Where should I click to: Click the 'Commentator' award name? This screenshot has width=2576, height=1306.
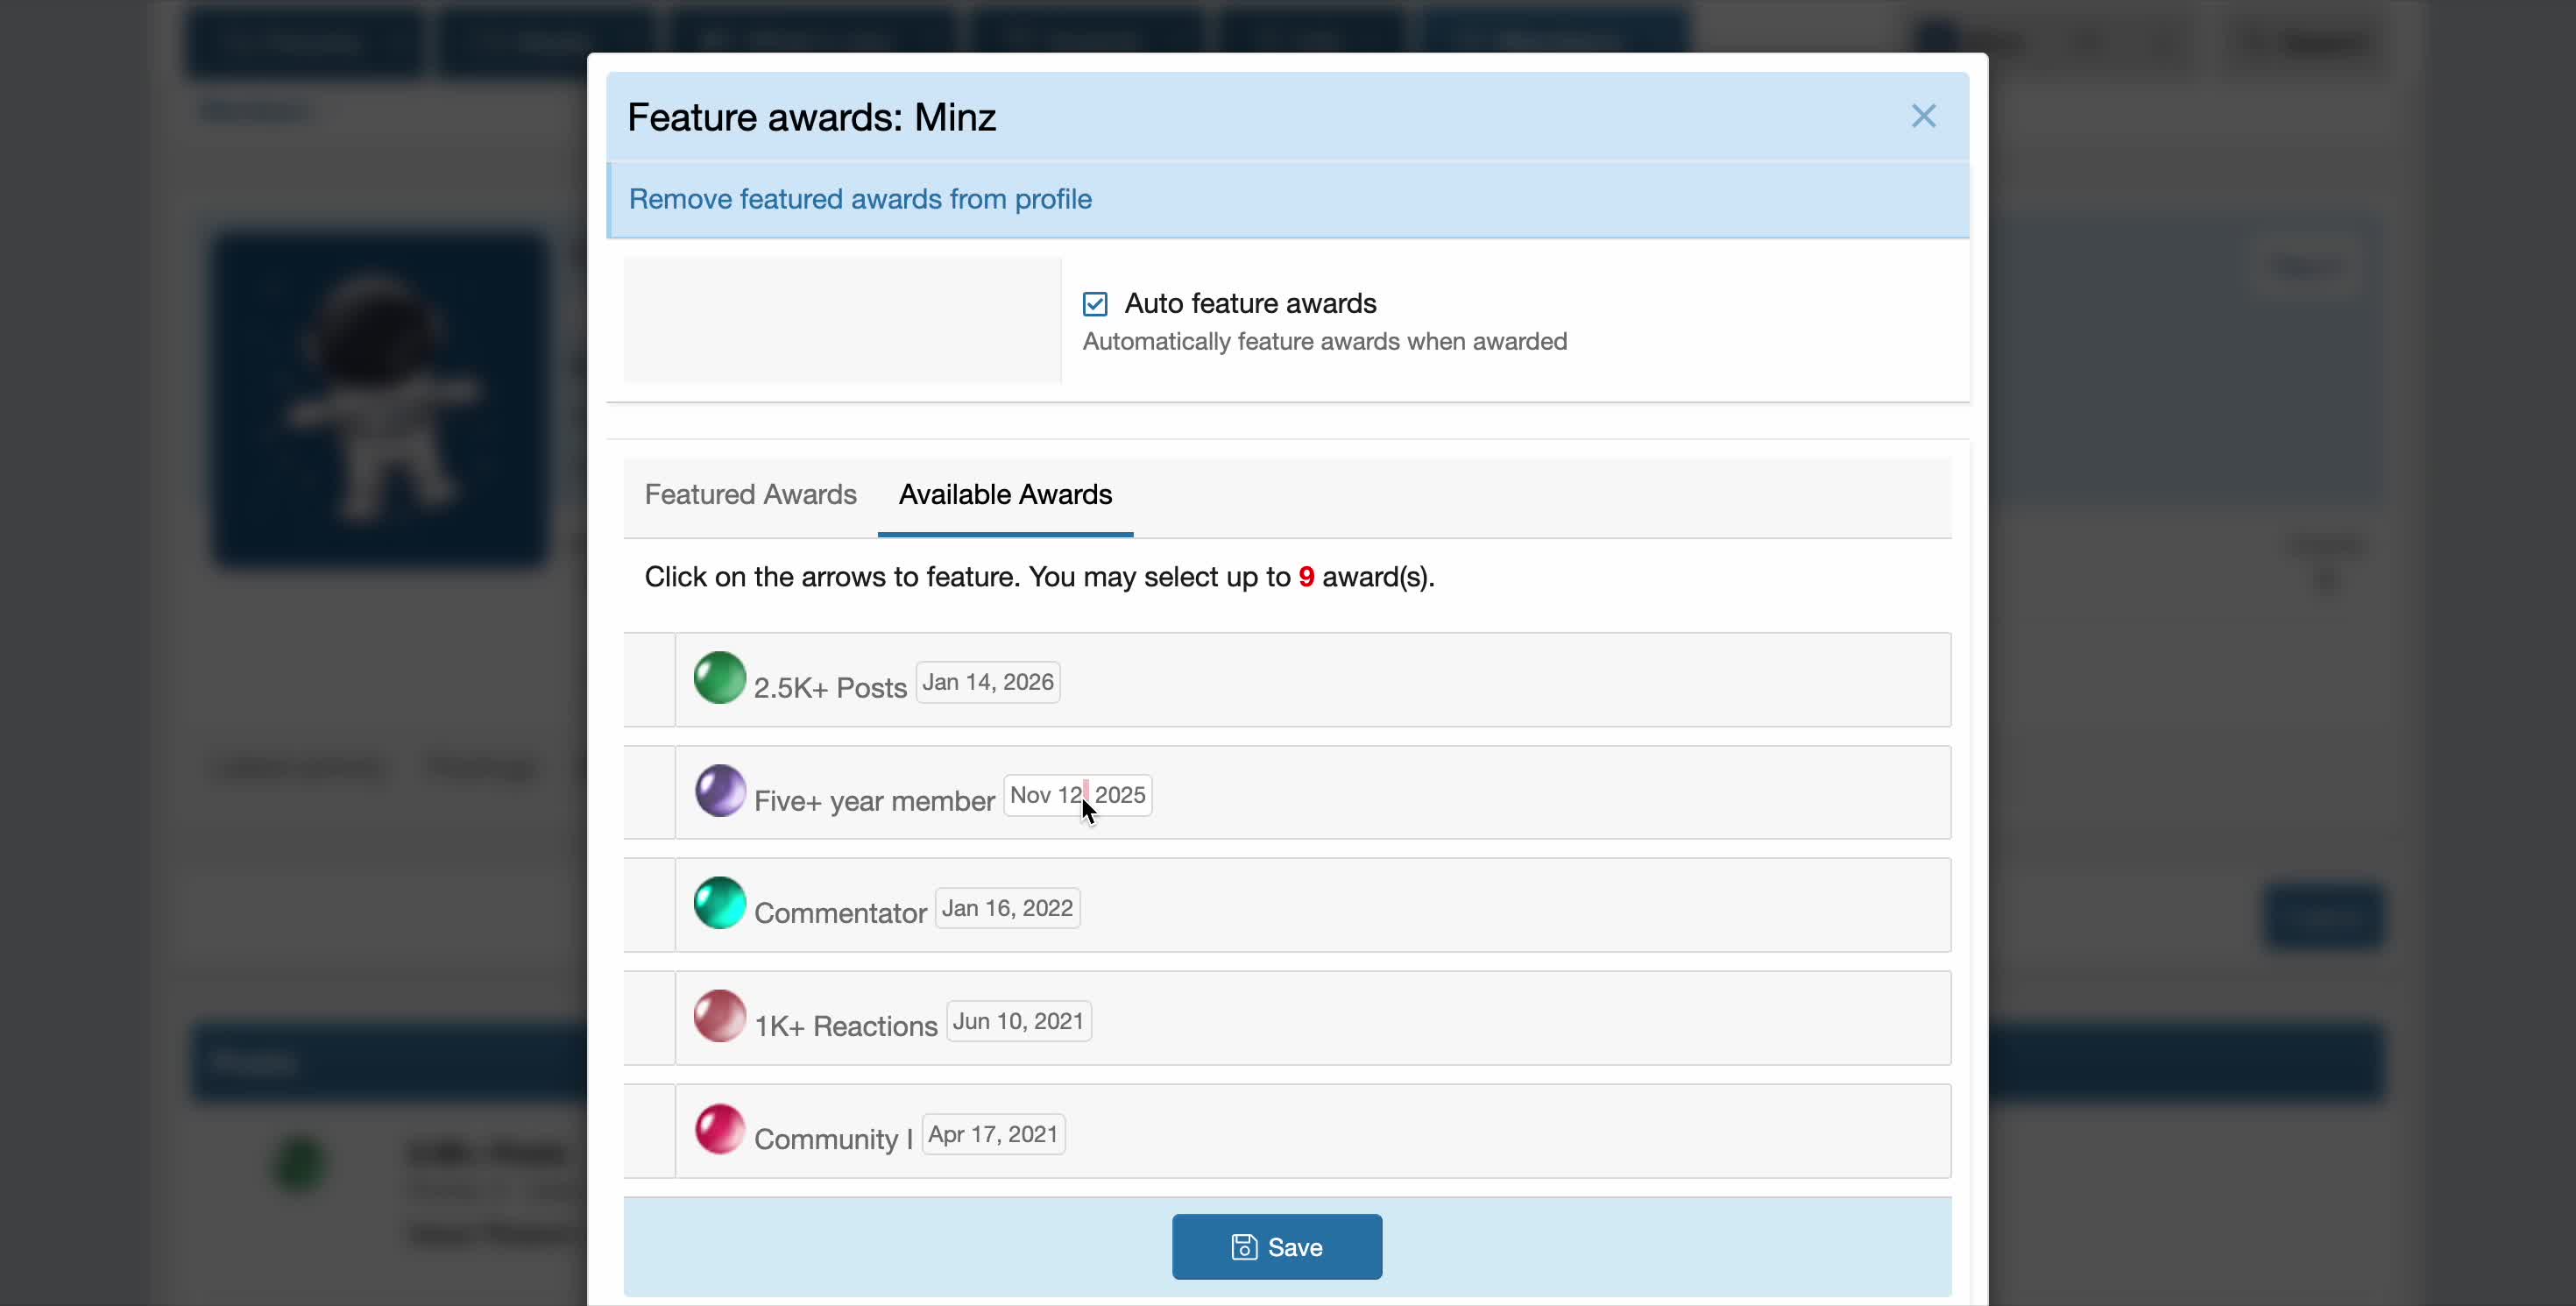840,913
